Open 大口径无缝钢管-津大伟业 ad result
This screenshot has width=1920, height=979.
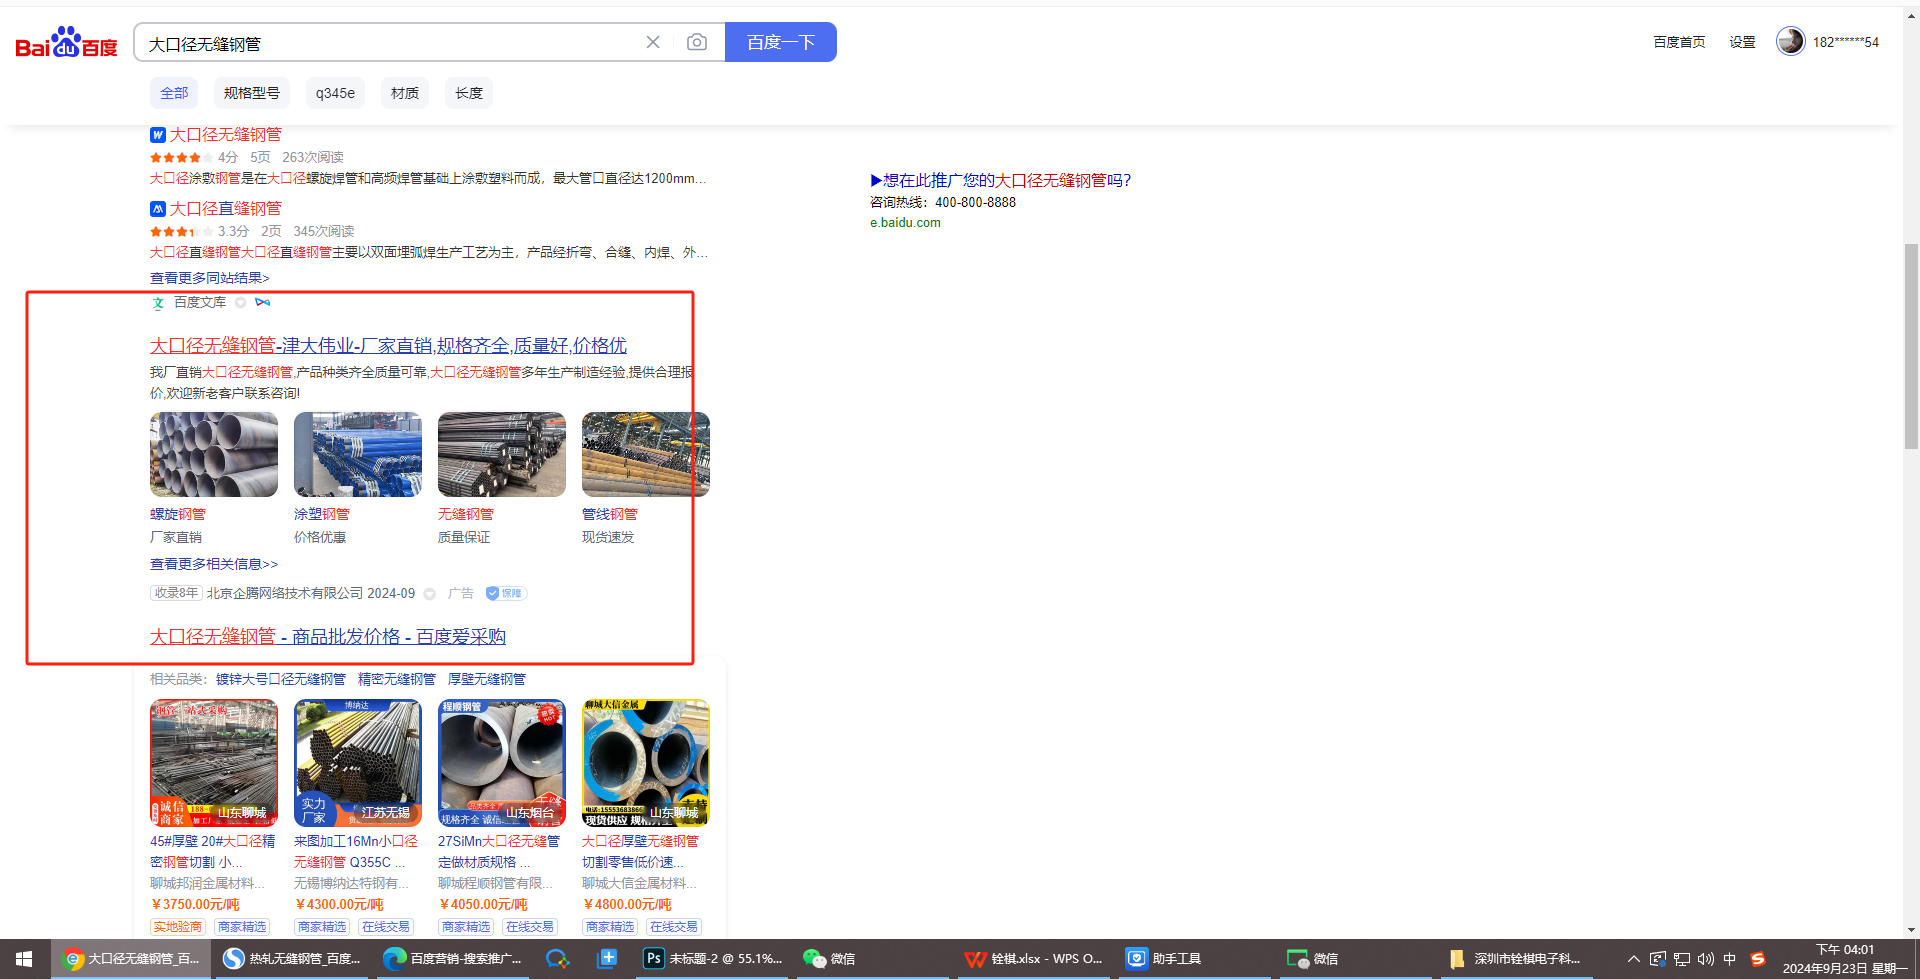388,346
